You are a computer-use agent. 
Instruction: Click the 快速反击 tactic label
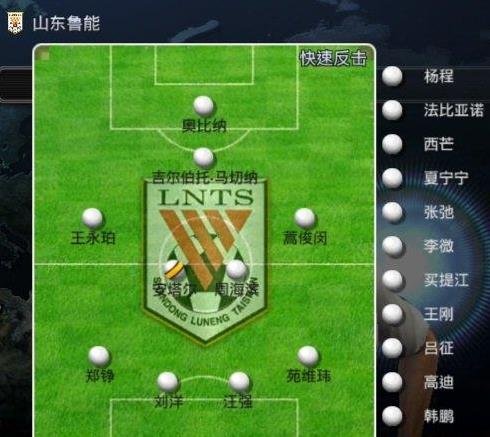(333, 59)
